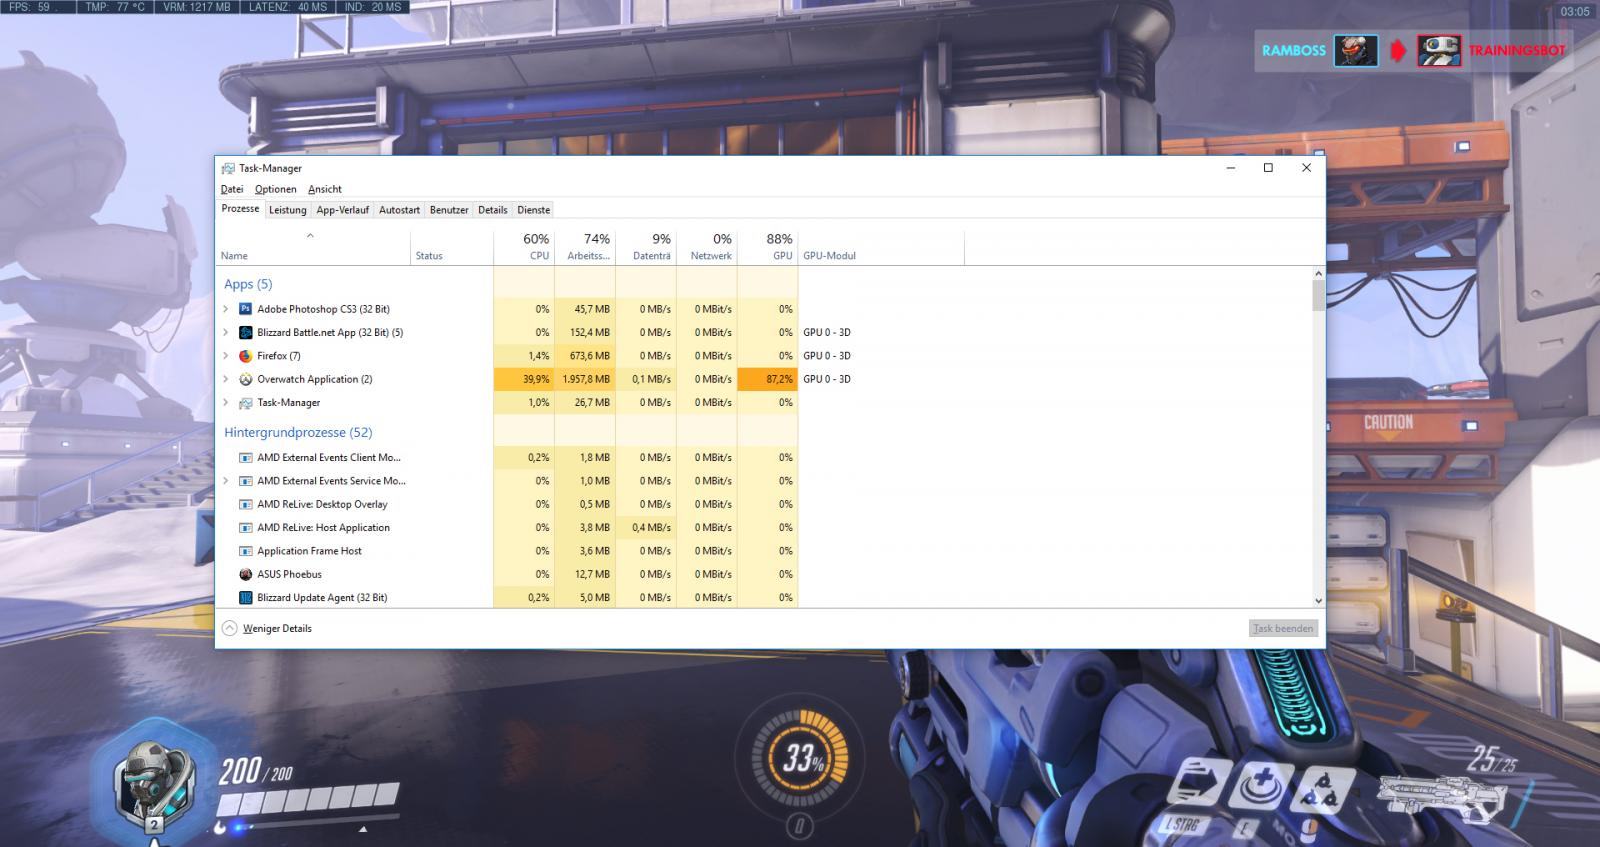Click the AMD External Events Client icon
This screenshot has width=1600, height=847.
click(246, 458)
